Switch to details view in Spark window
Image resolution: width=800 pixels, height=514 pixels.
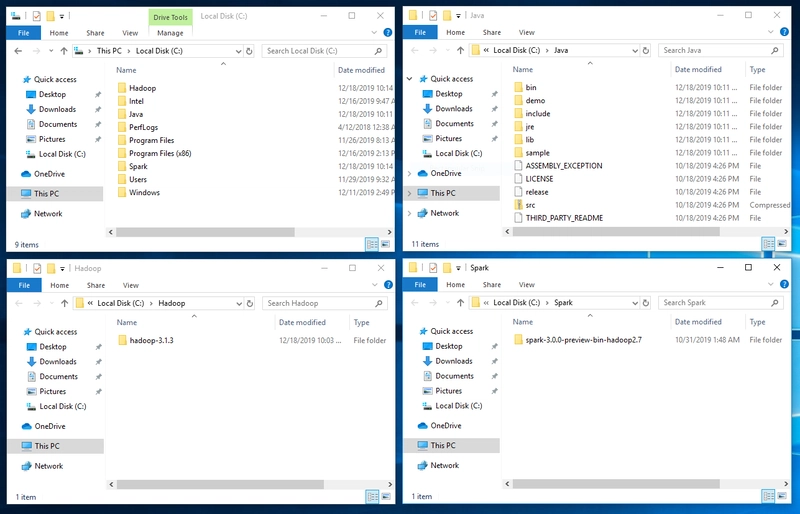tap(768, 496)
